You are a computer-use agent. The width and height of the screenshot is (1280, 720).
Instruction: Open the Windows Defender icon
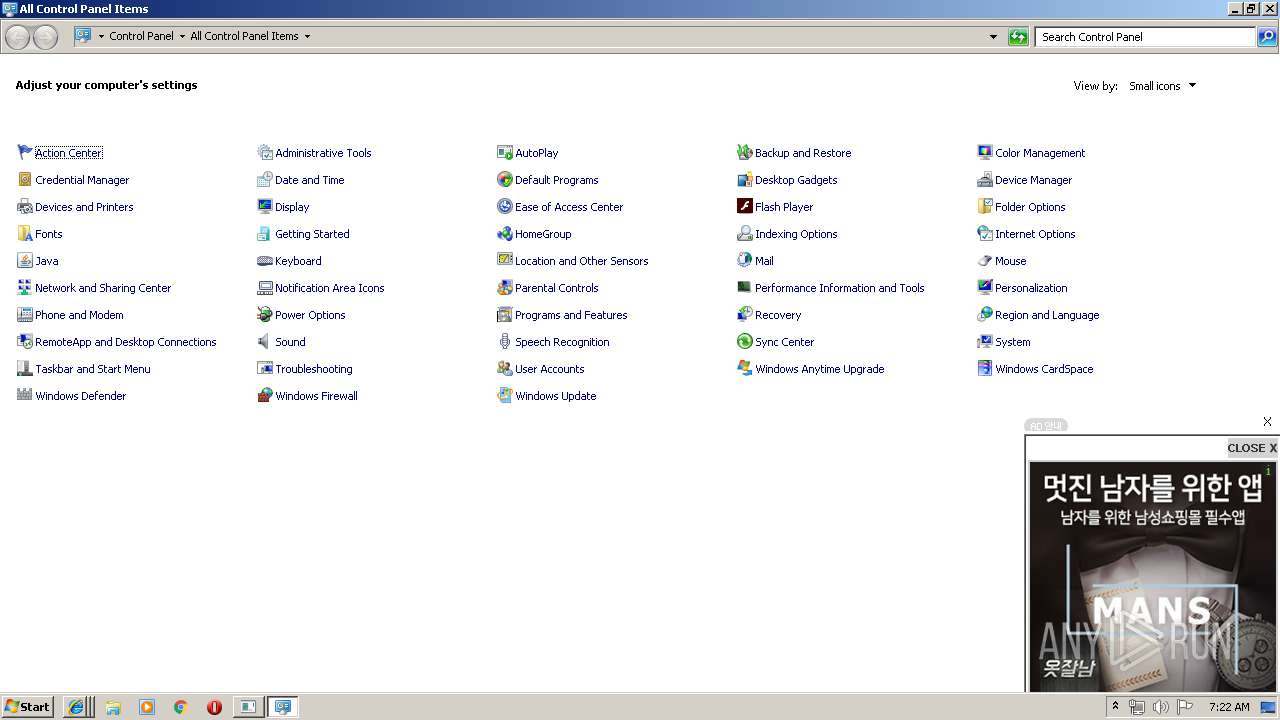click(x=25, y=395)
